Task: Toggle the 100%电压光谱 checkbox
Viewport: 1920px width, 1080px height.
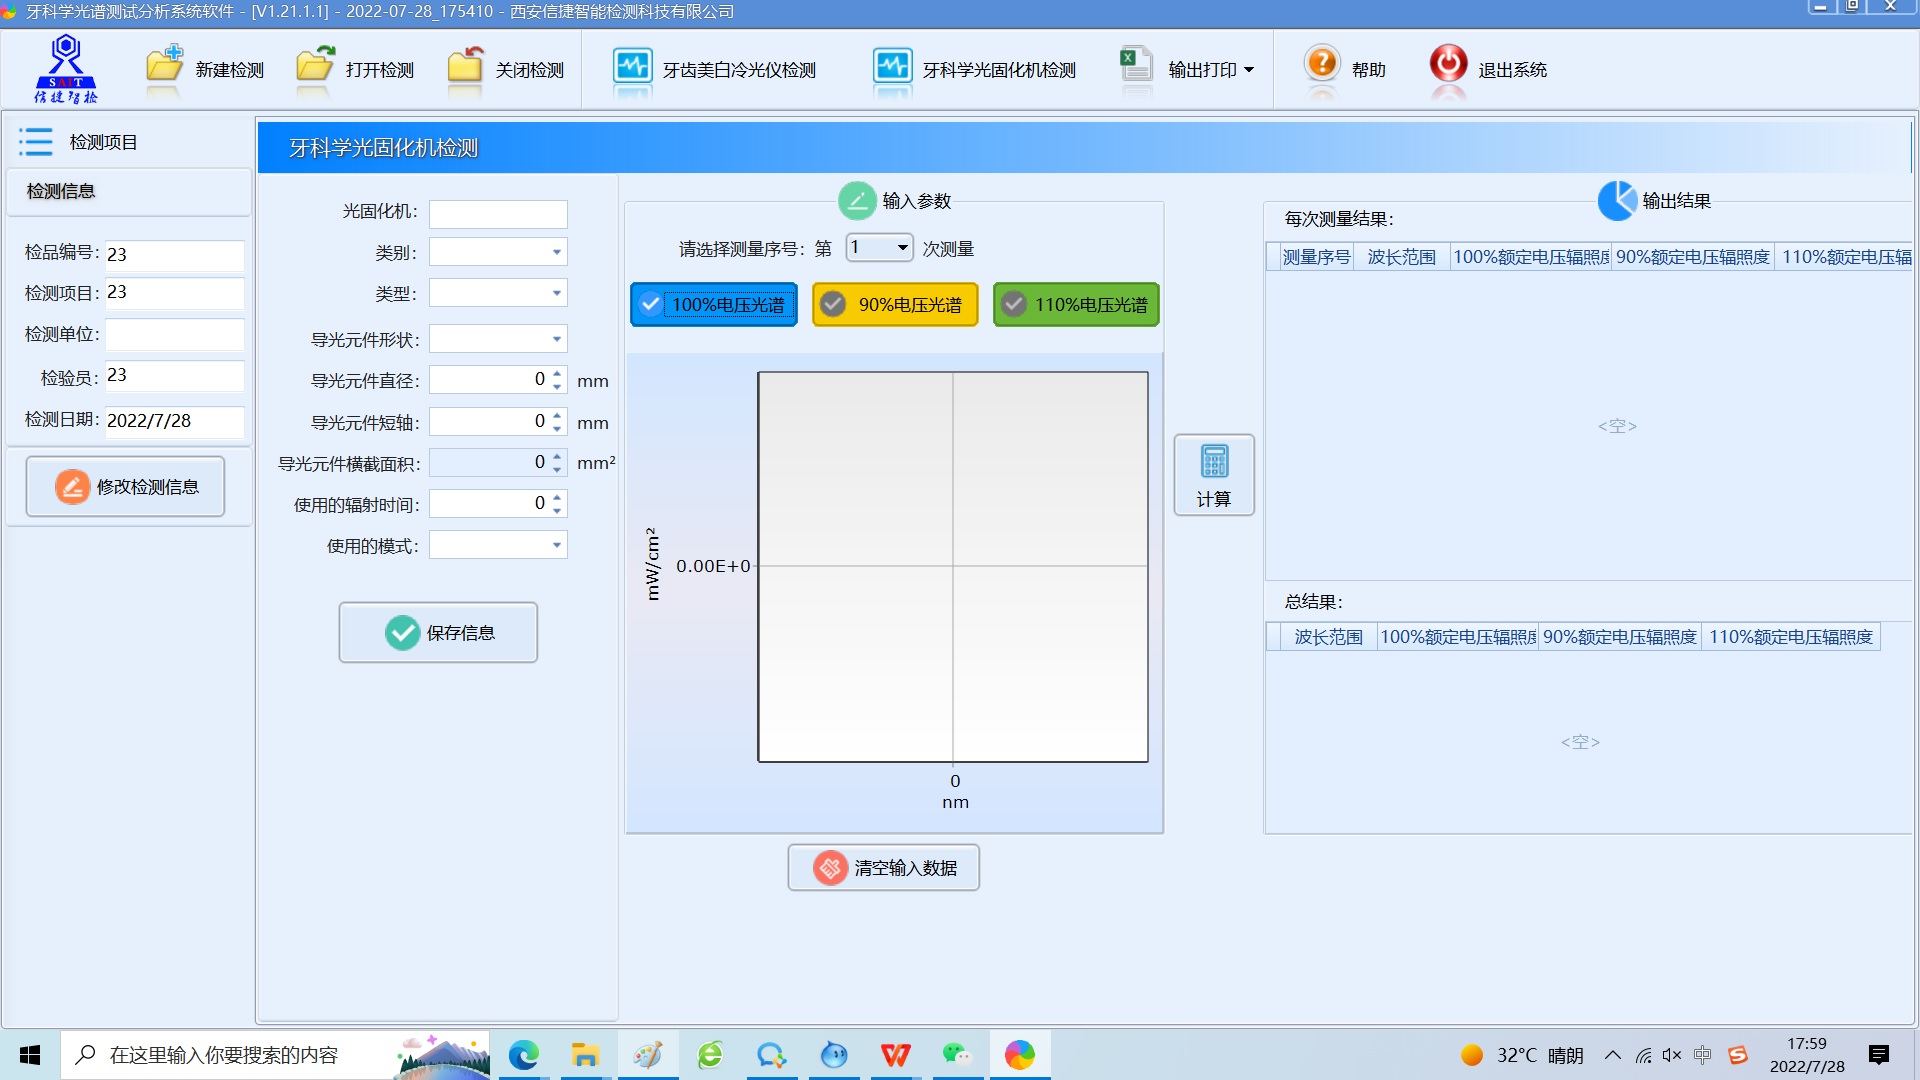Action: (651, 305)
